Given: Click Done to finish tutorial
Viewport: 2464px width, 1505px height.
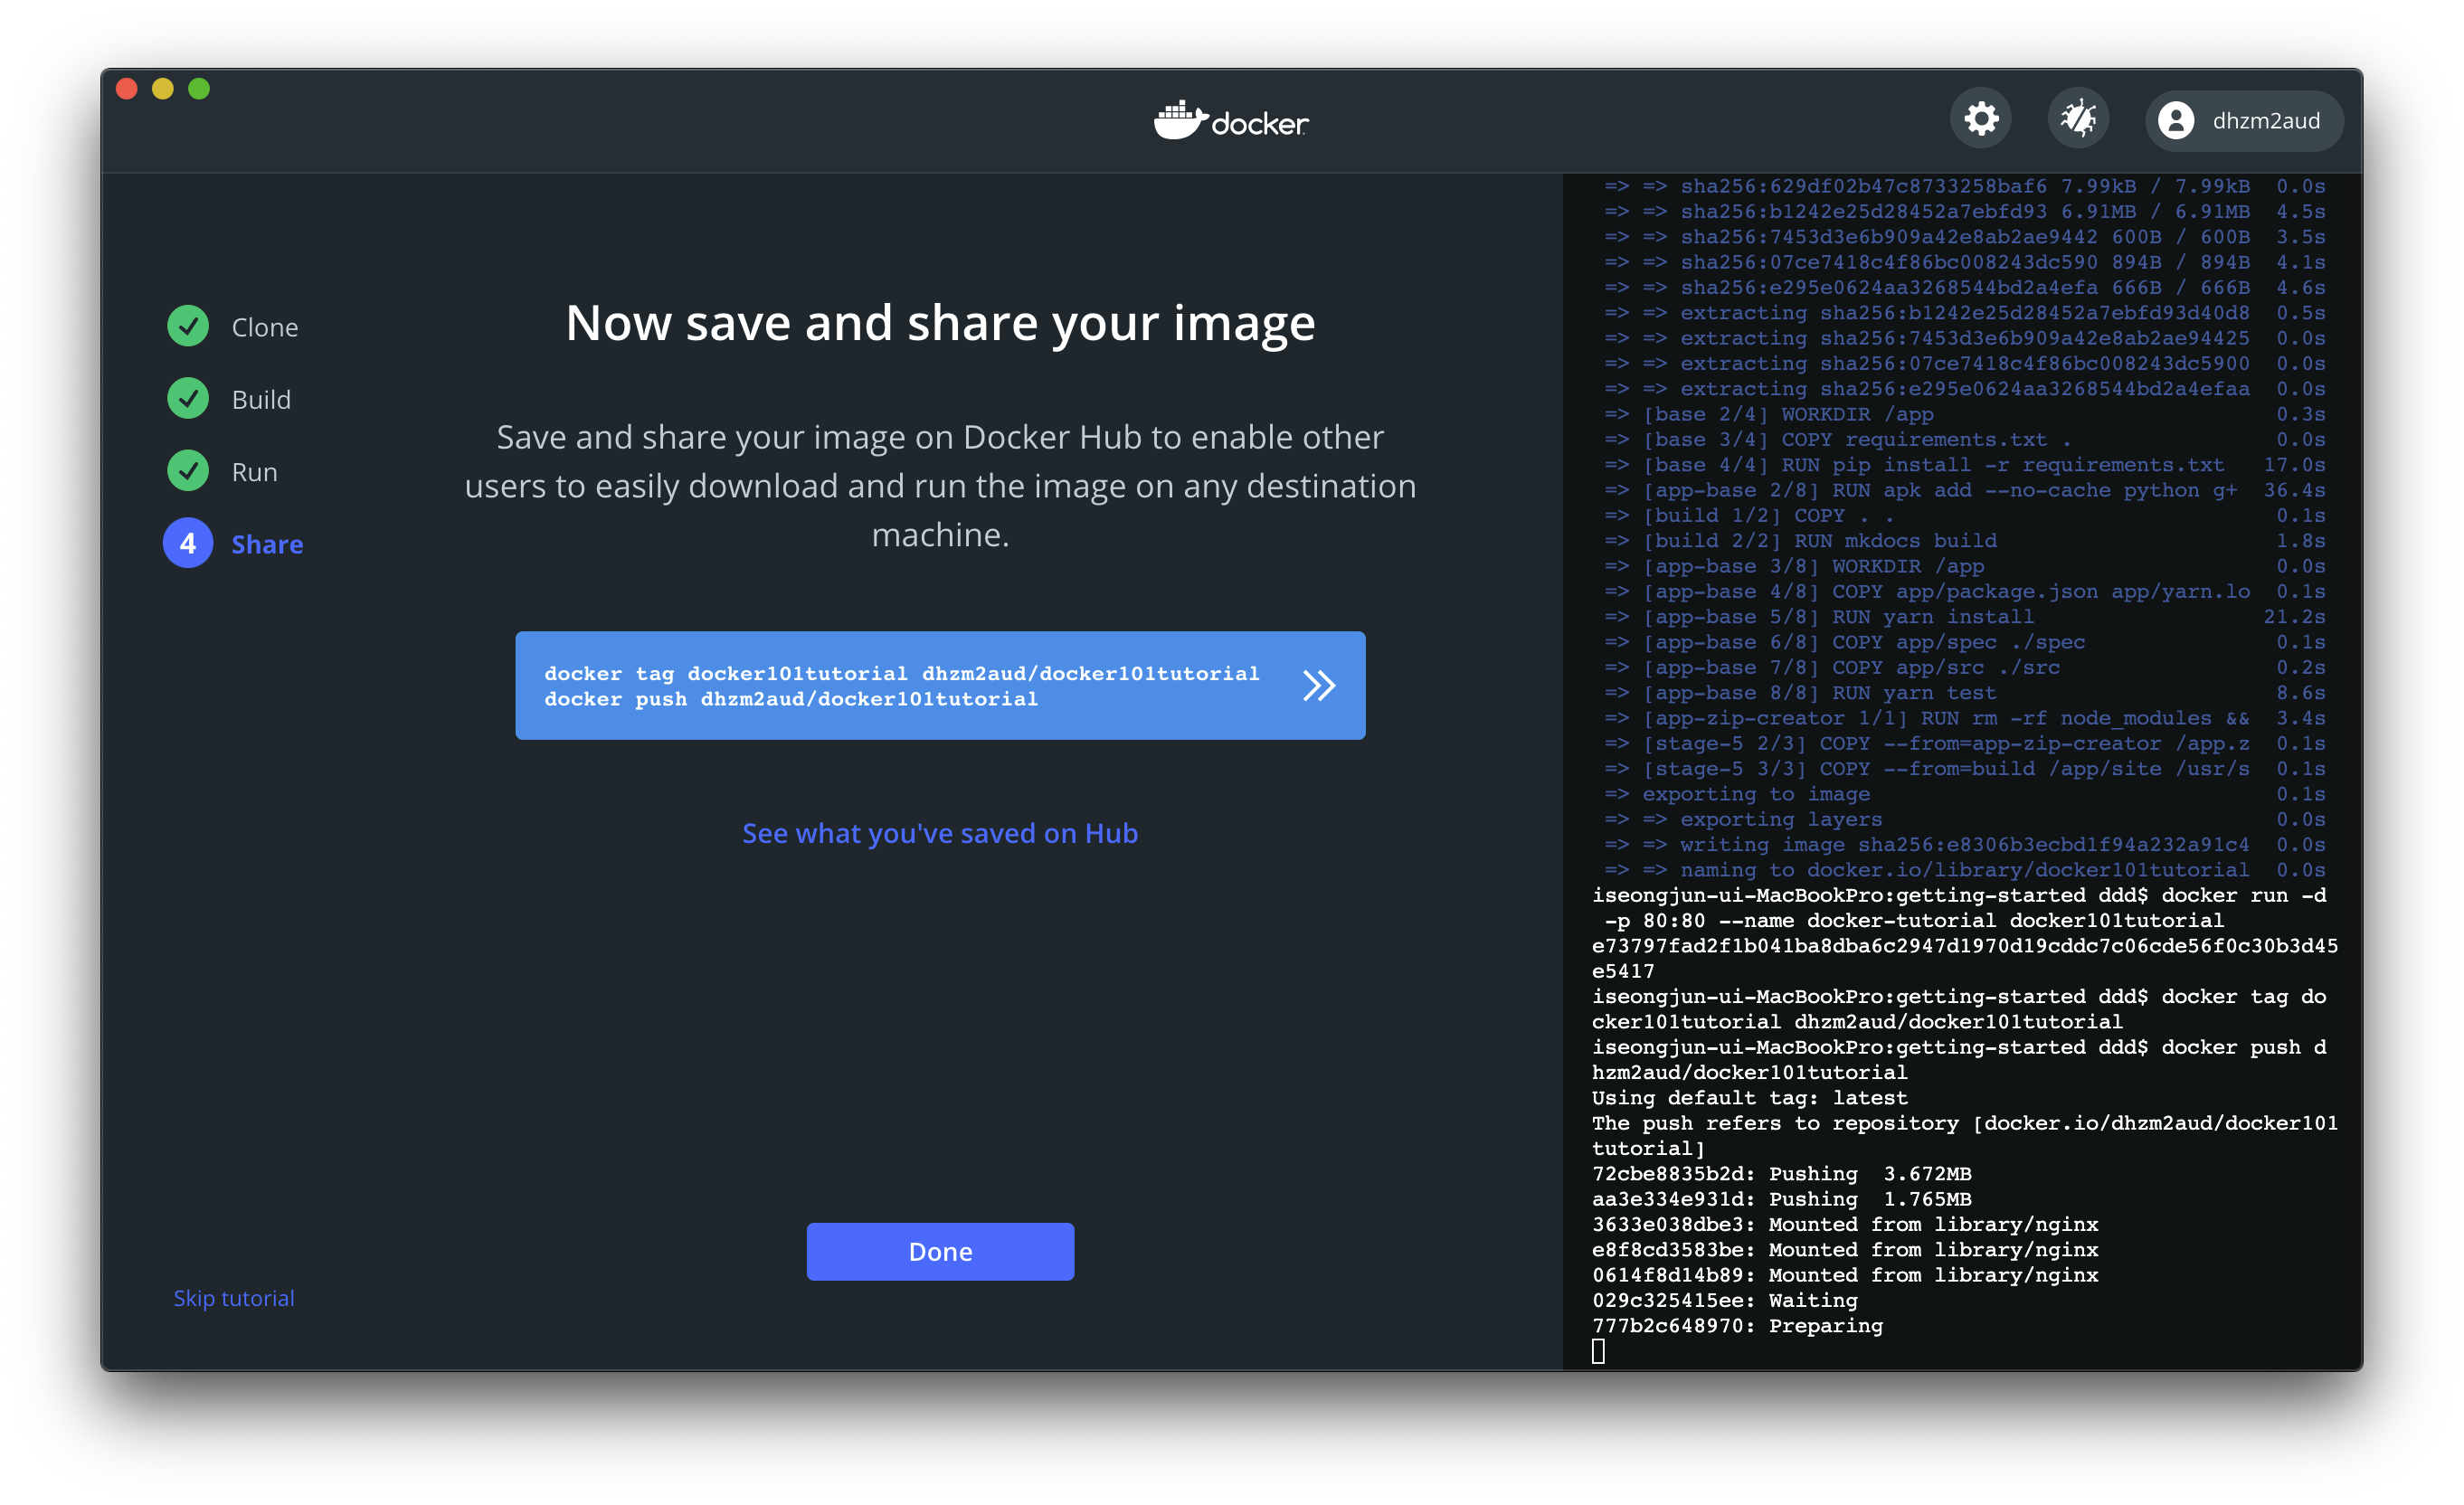Looking at the screenshot, I should [940, 1250].
